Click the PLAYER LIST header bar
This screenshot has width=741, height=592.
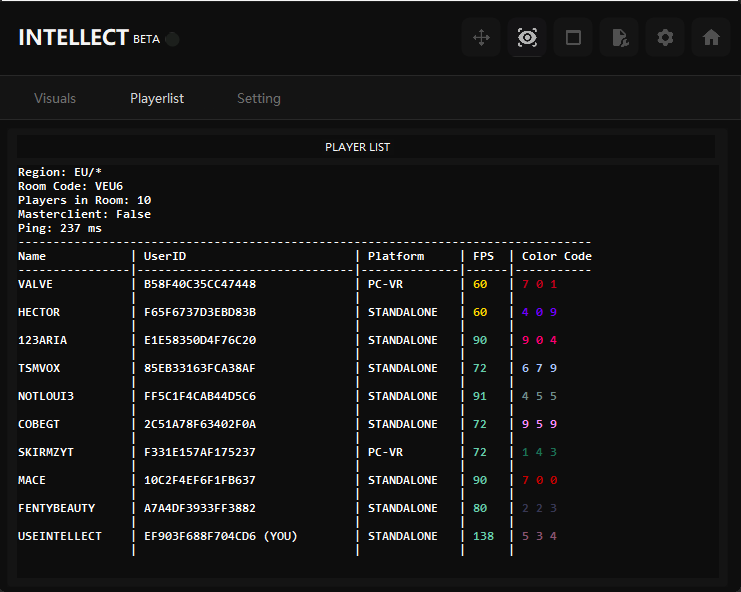point(358,147)
